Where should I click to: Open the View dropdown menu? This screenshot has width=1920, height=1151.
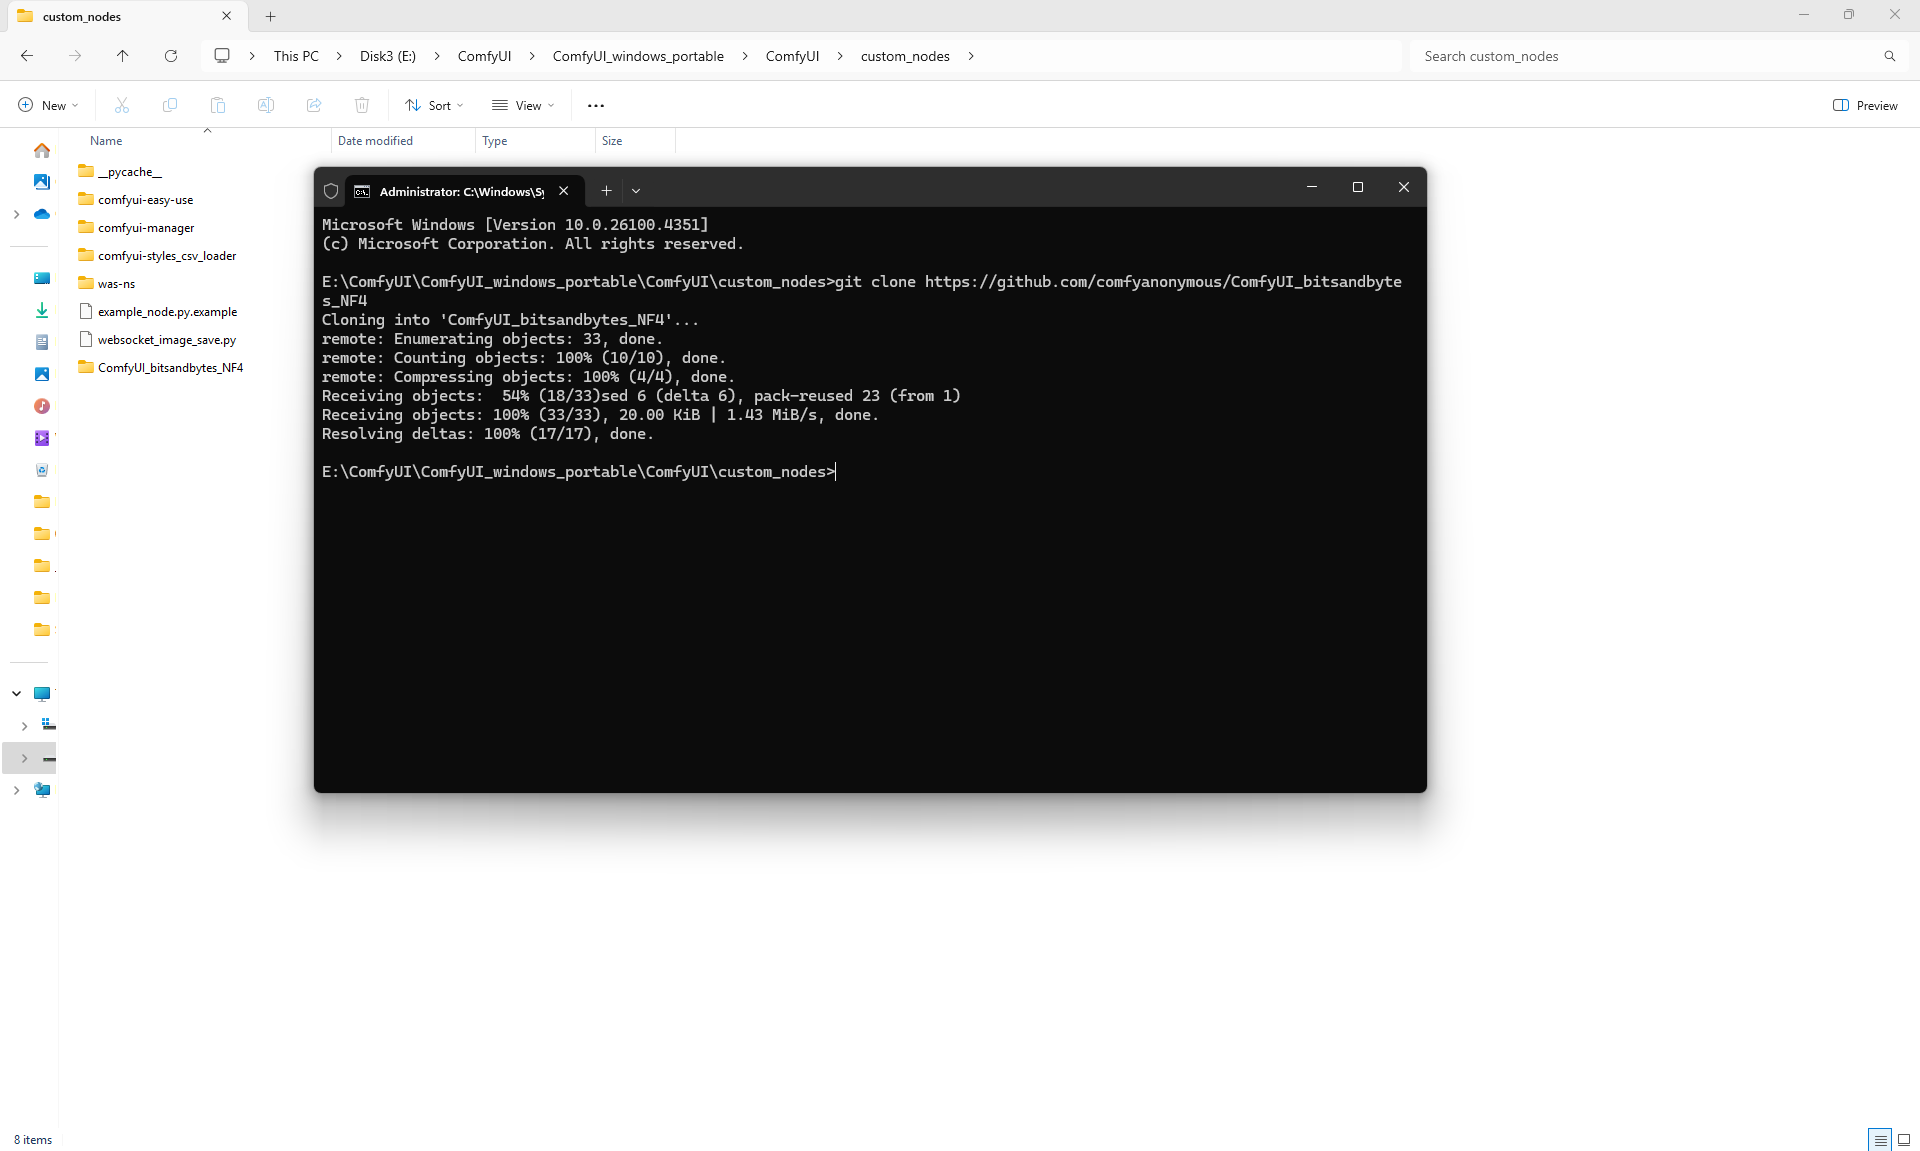coord(523,105)
